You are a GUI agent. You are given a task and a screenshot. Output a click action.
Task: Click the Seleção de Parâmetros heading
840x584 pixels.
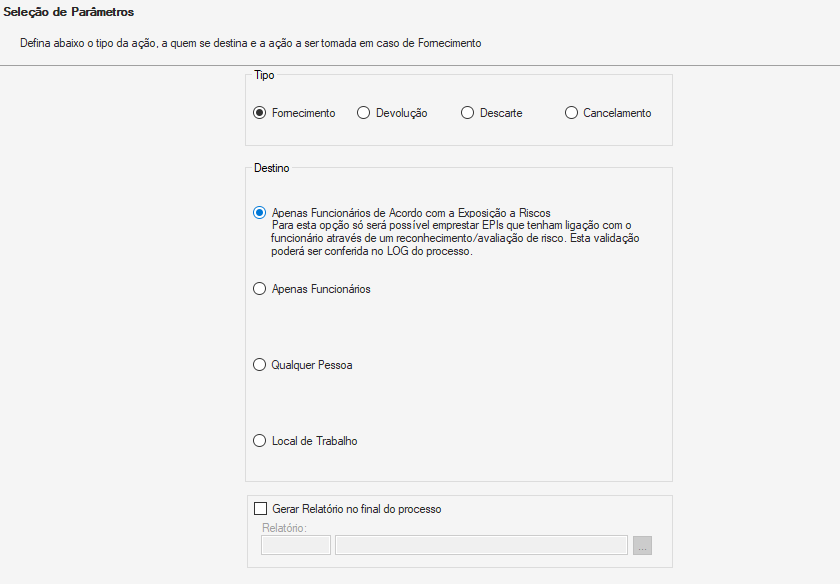point(69,12)
